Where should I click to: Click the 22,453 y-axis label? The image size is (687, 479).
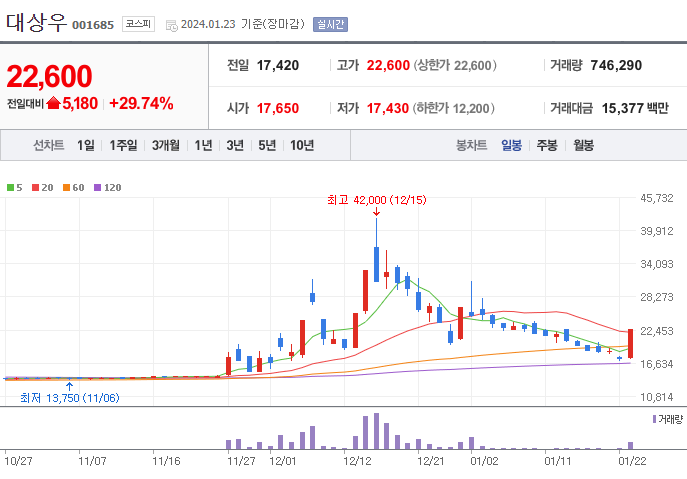point(657,331)
